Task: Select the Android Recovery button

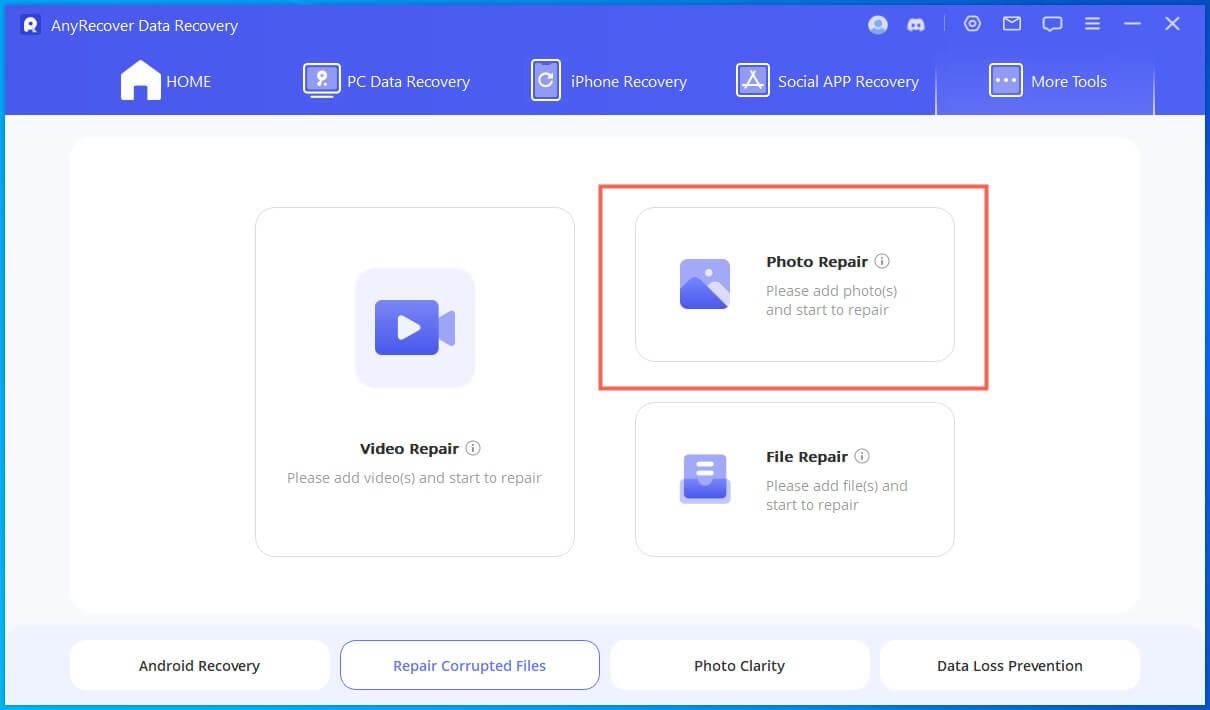Action: tap(199, 665)
